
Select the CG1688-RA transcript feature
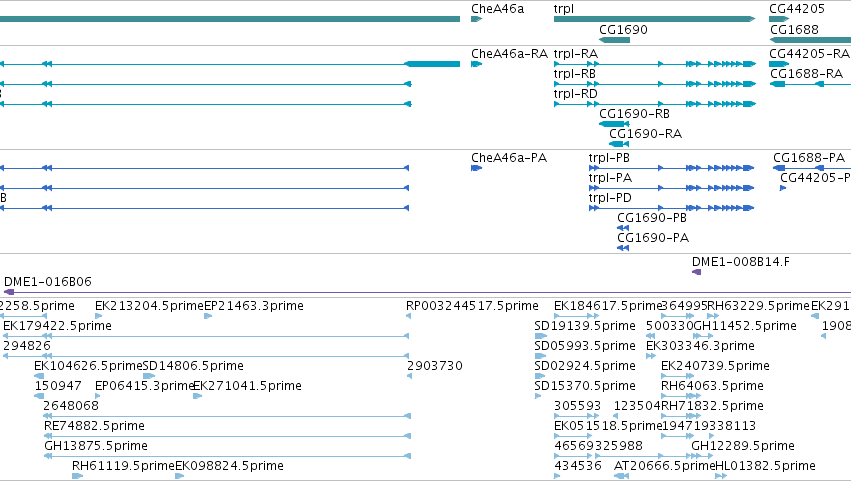(810, 84)
